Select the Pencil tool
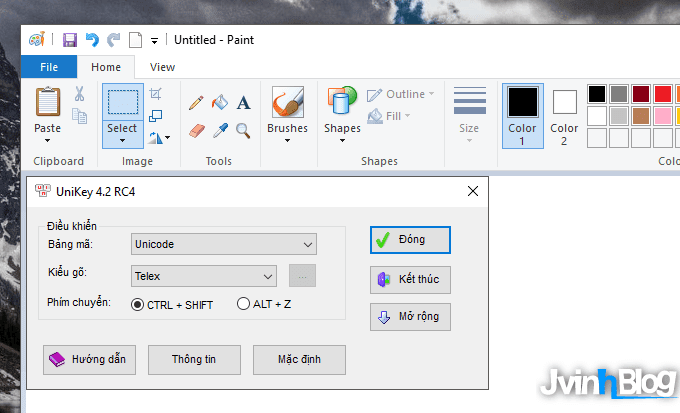The image size is (680, 413). click(x=196, y=102)
